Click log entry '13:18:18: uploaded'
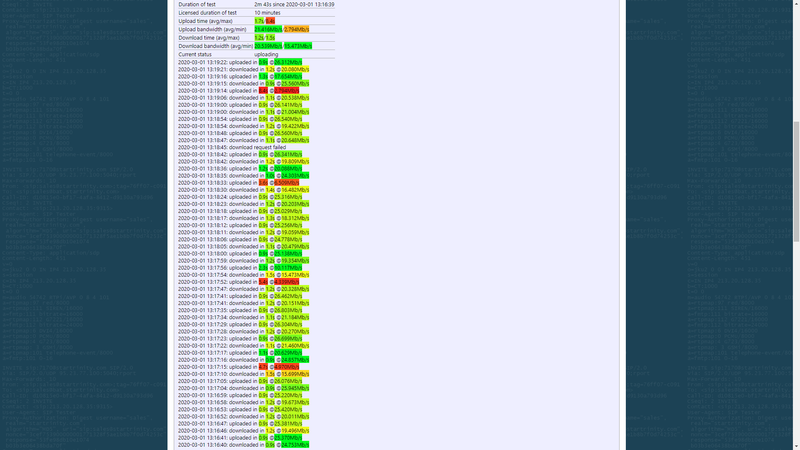Screen dimensions: 800x450 tap(240, 211)
